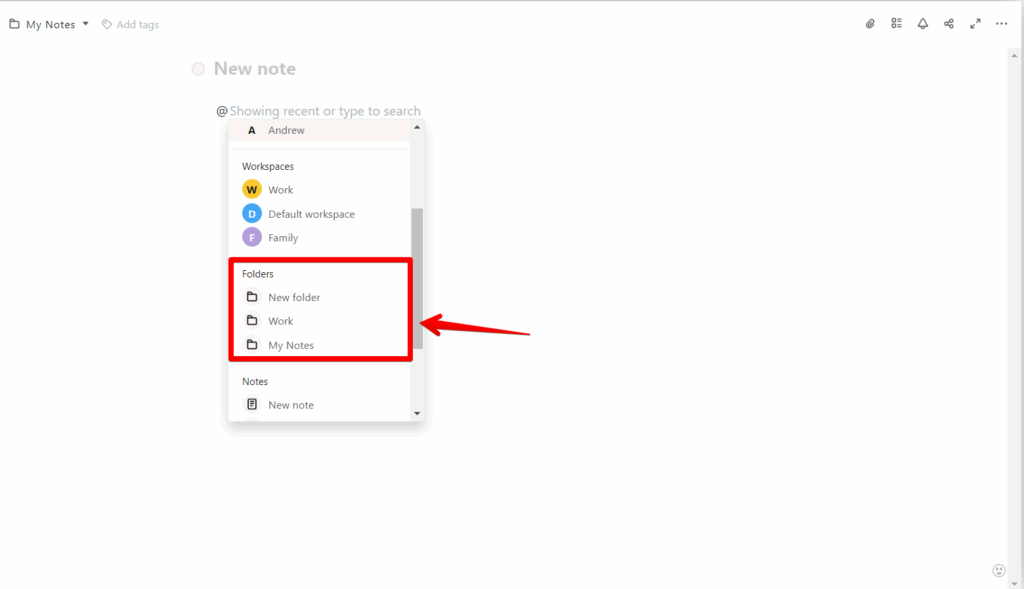Click the tag icon beside Add tags
Screen dimensions: 1024x589
click(x=107, y=25)
